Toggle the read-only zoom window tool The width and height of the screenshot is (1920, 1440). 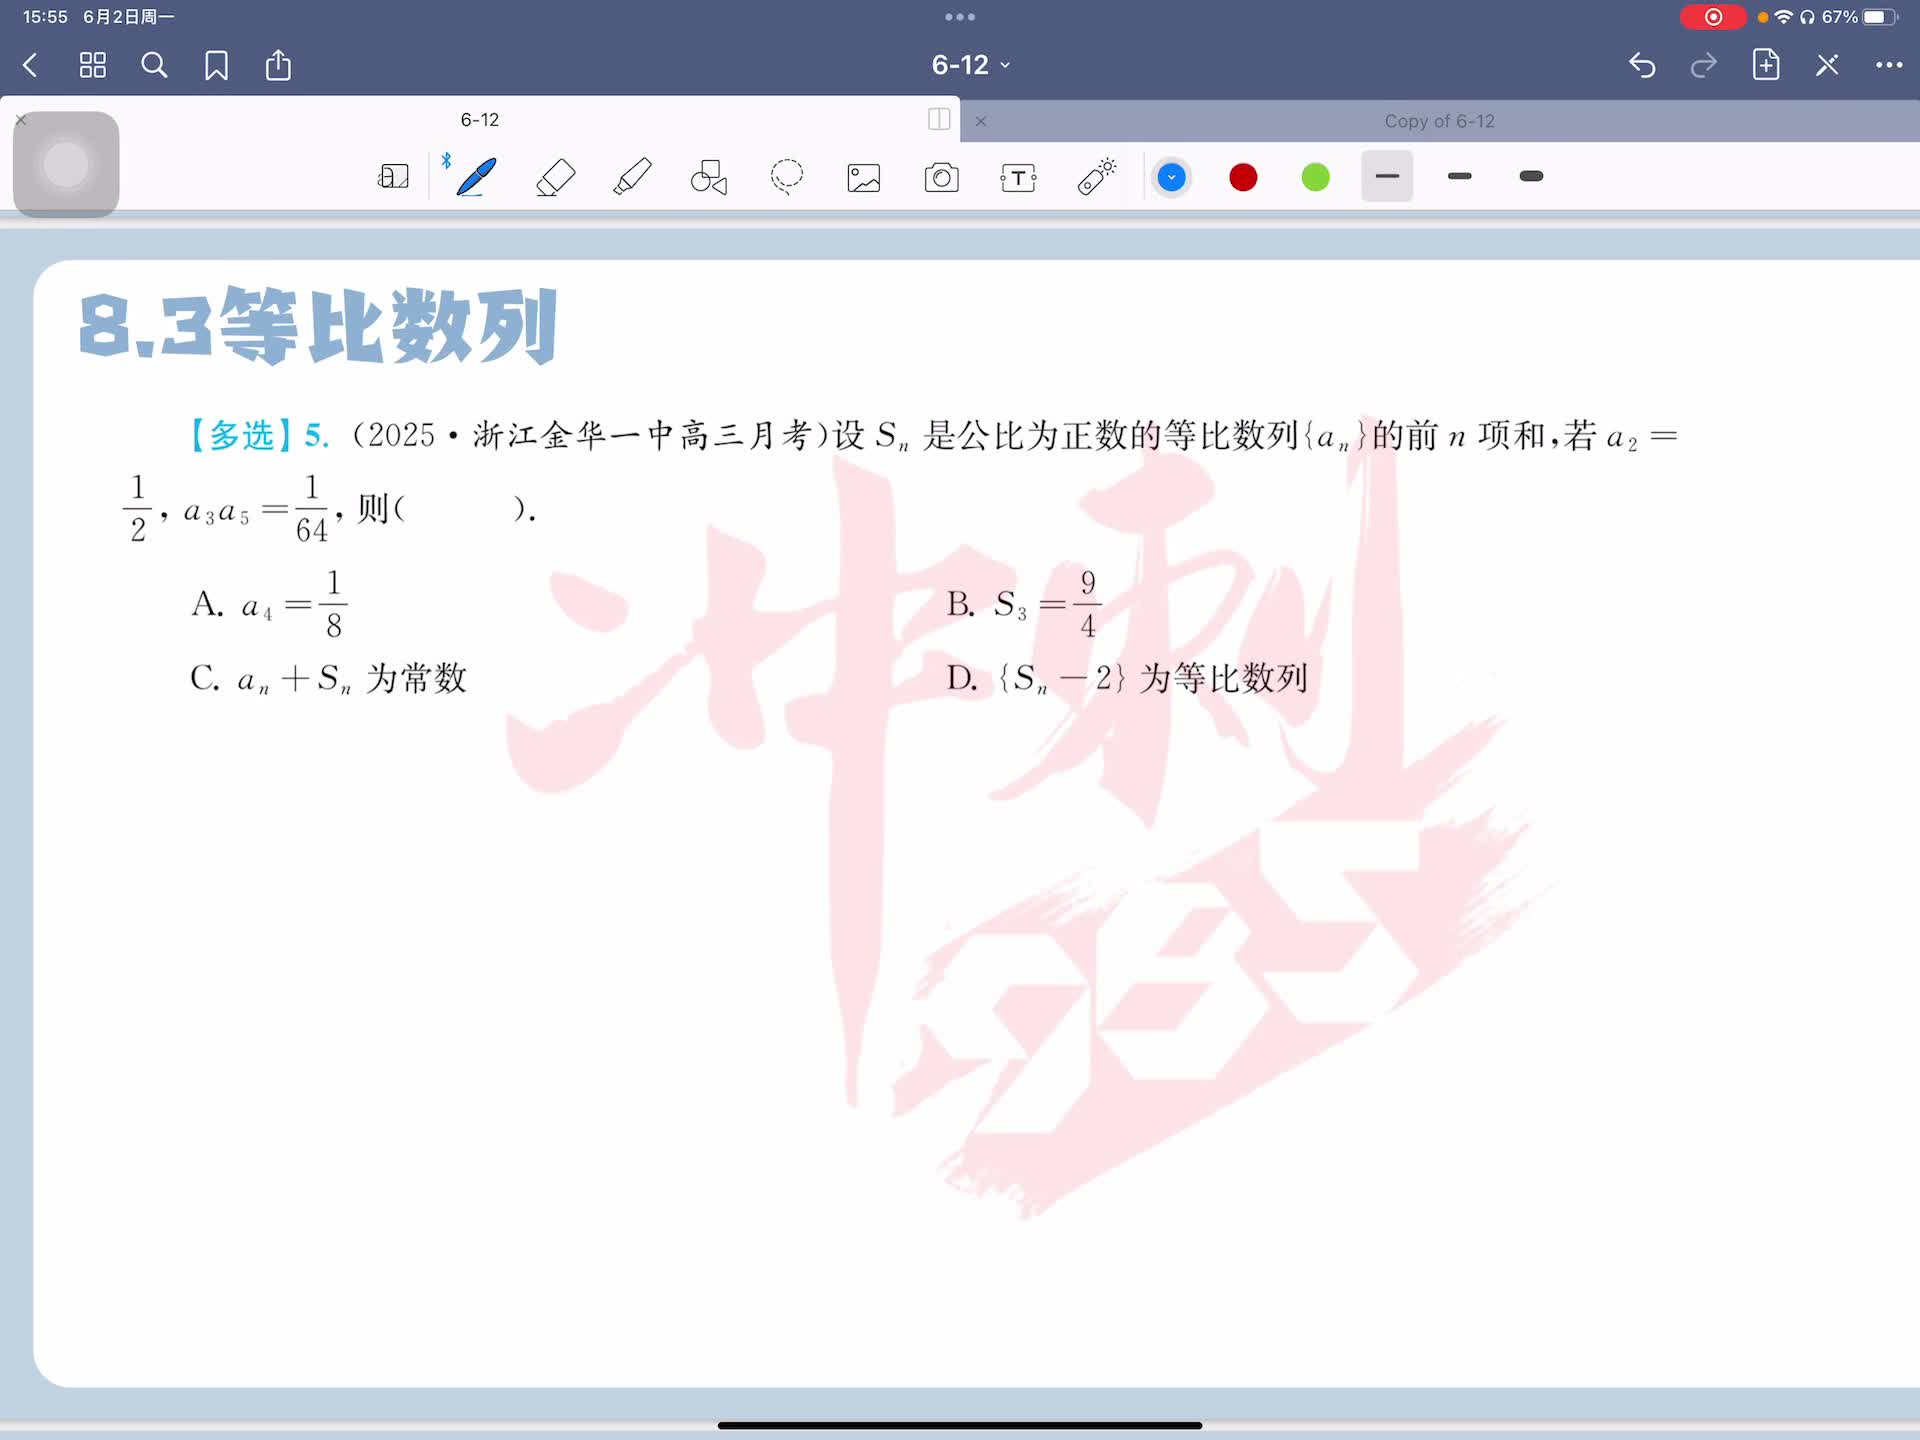pyautogui.click(x=393, y=177)
